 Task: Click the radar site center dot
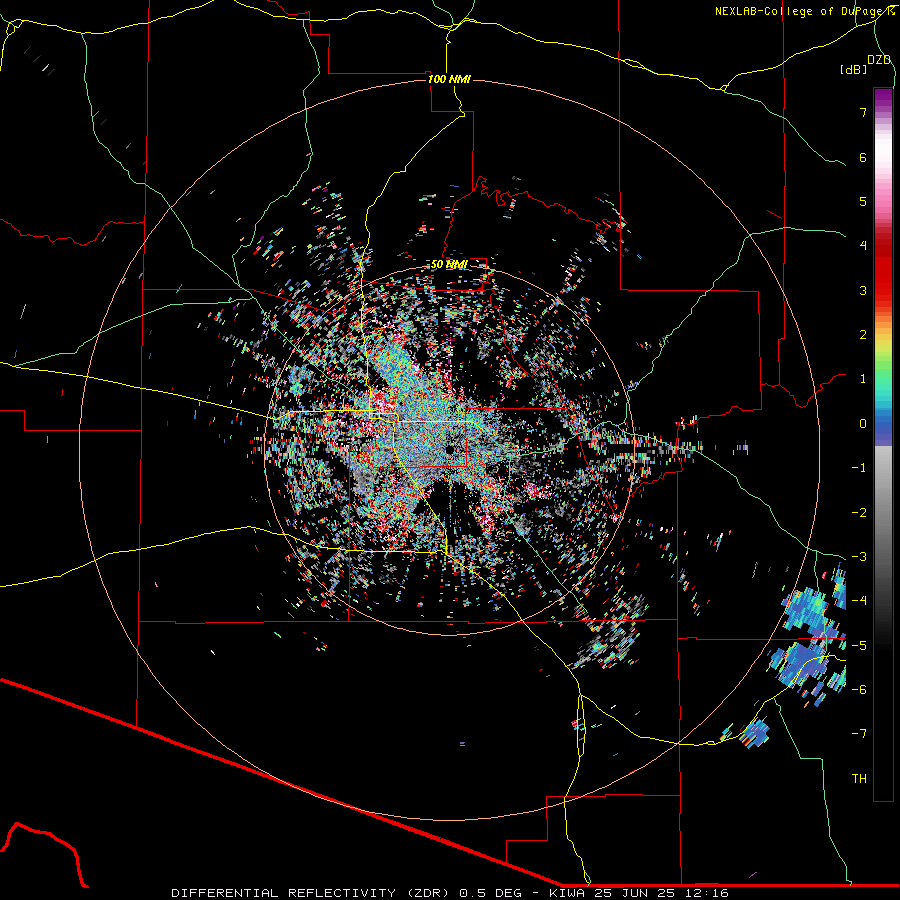click(x=449, y=450)
